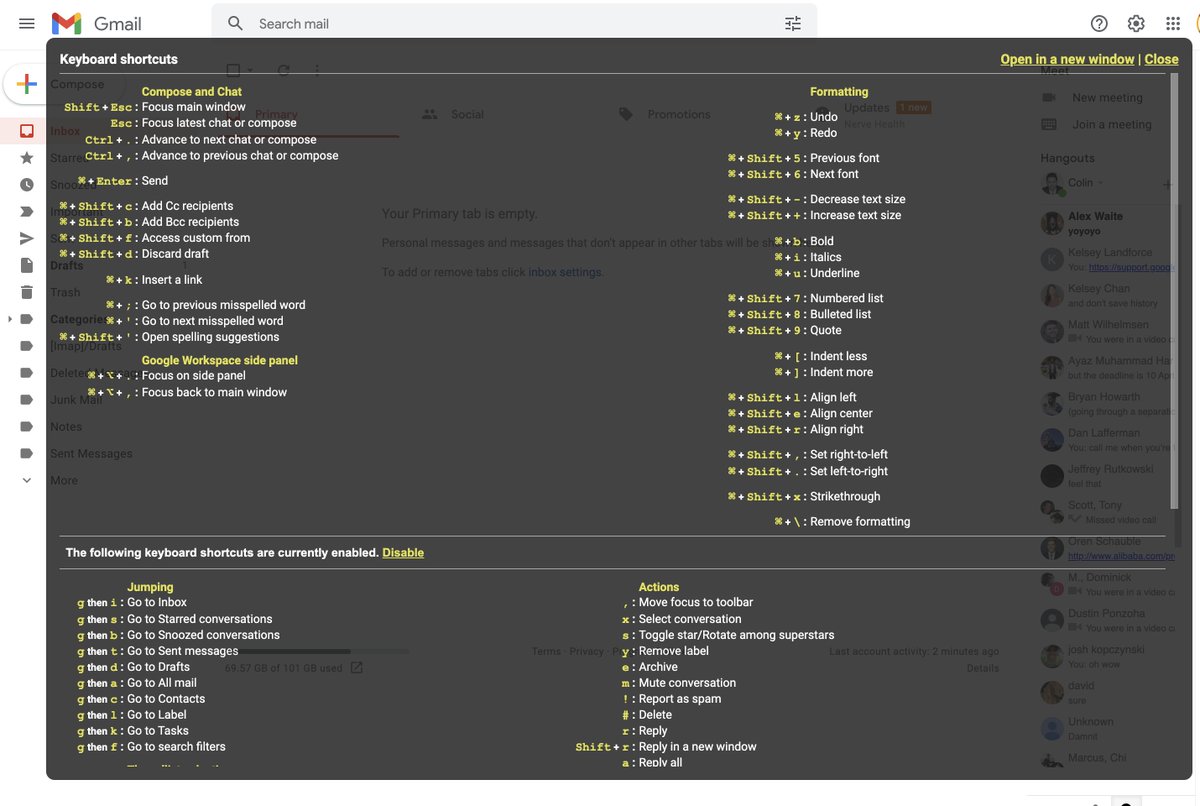The height and width of the screenshot is (806, 1200).
Task: Click the colorful Compose plus button
Action: pos(27,84)
